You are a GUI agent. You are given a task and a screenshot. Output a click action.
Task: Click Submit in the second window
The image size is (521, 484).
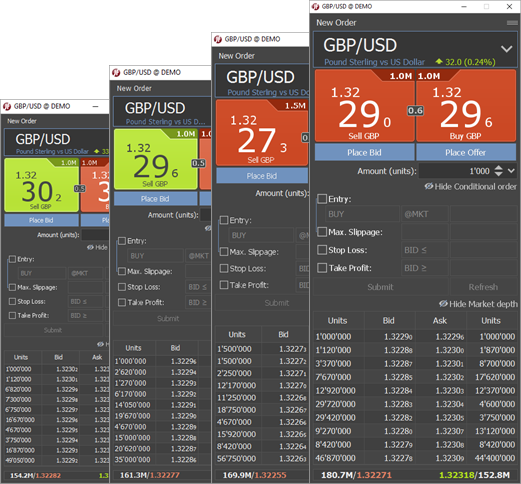168,319
